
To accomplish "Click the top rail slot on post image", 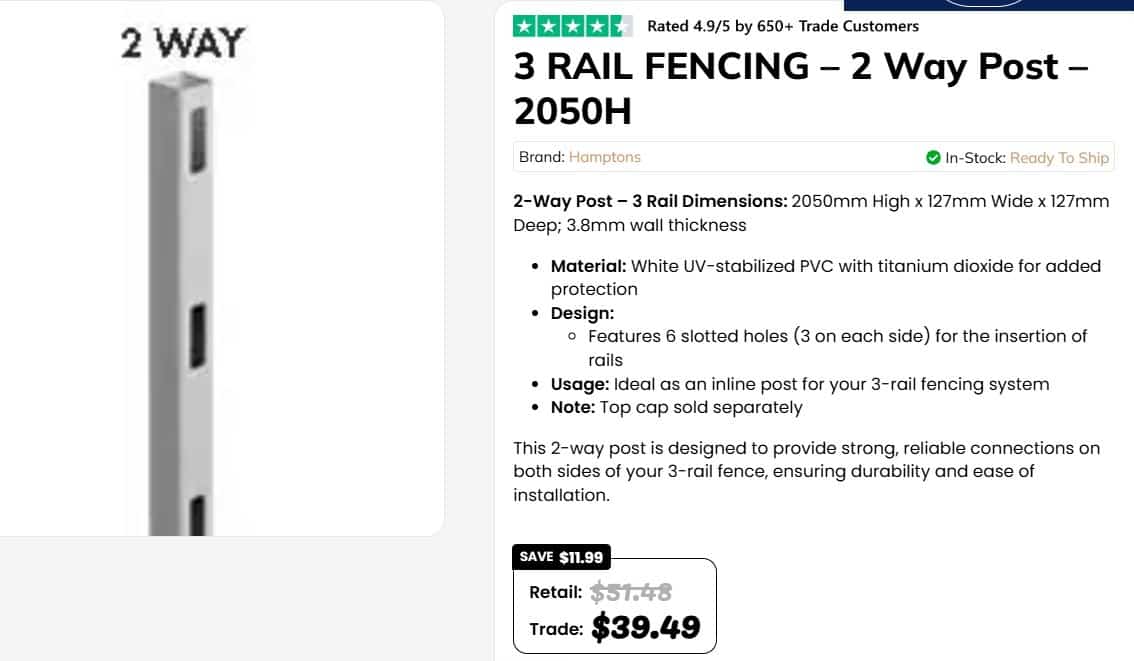I will [x=197, y=139].
